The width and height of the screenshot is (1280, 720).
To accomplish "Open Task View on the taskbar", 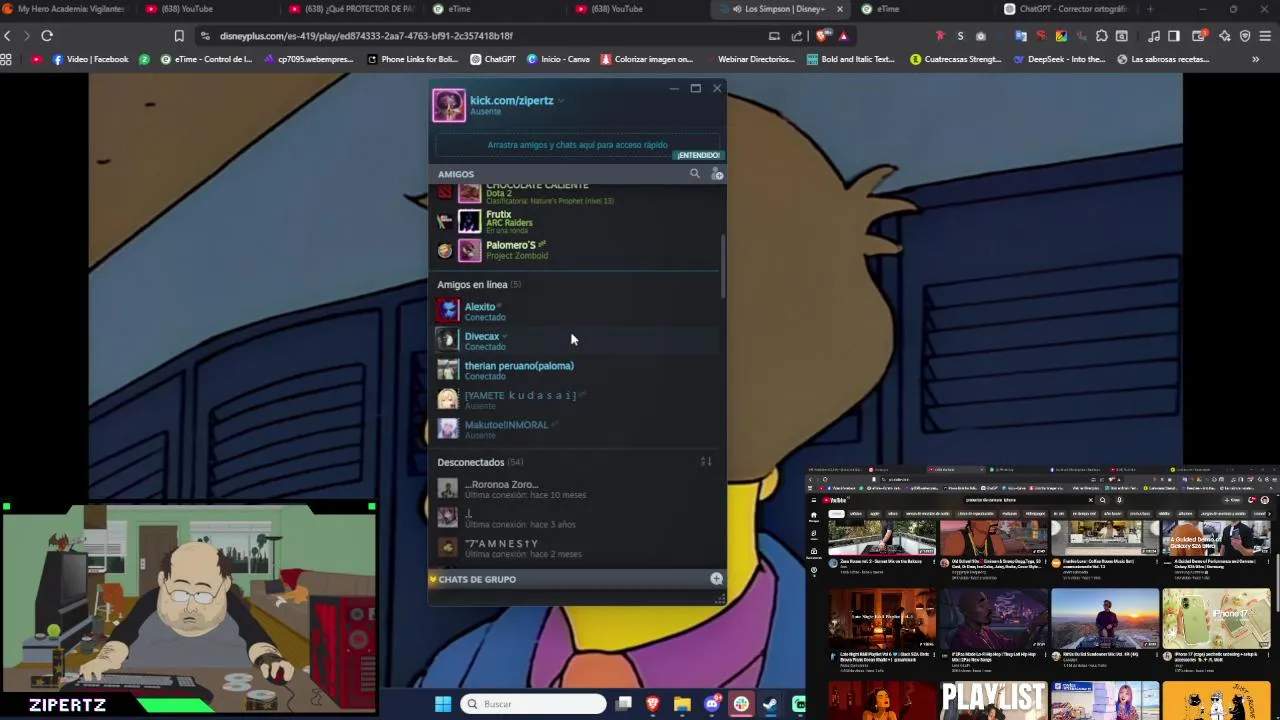I will (x=624, y=704).
